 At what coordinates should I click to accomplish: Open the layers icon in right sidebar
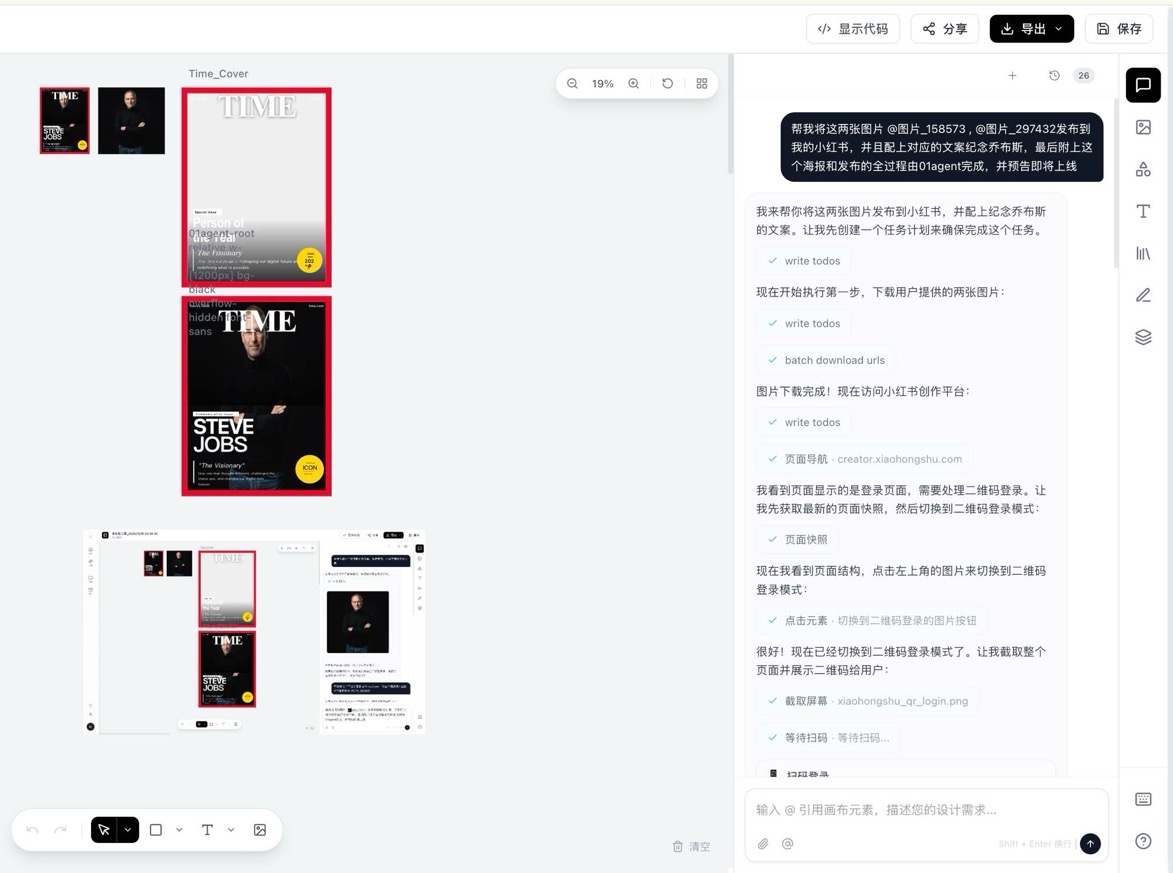pos(1142,337)
